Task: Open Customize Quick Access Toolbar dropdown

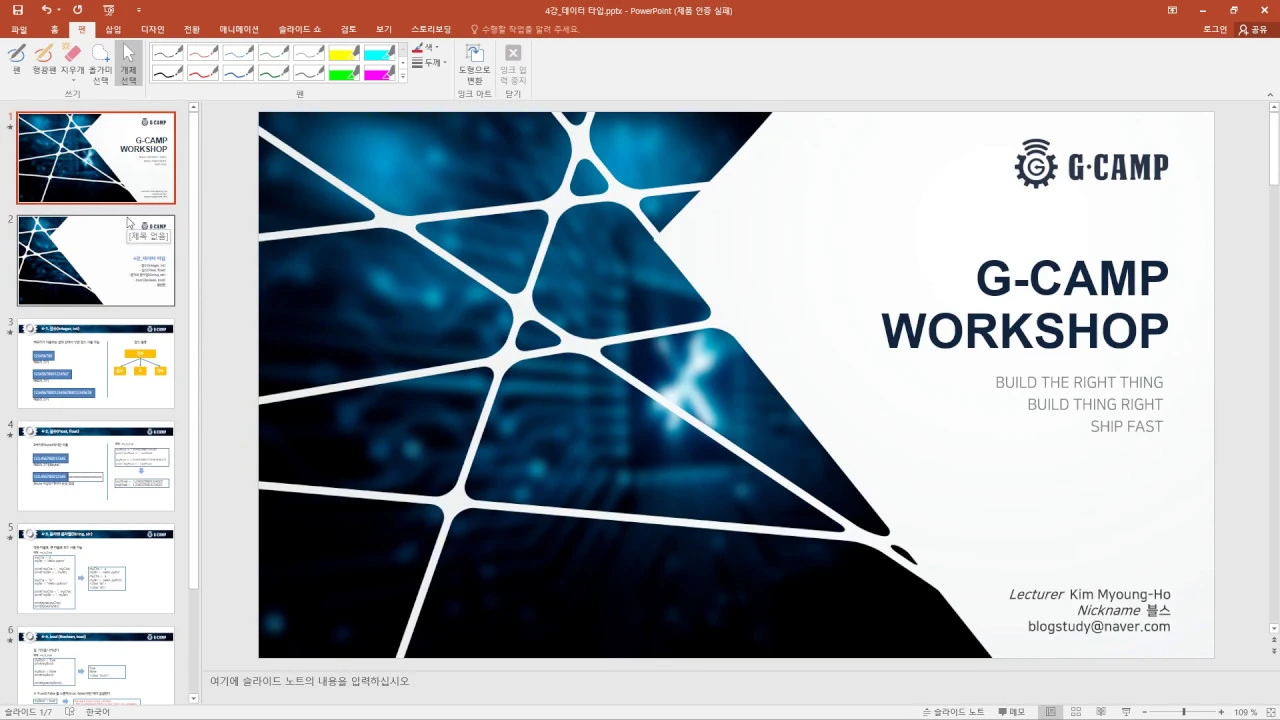Action: pyautogui.click(x=139, y=11)
